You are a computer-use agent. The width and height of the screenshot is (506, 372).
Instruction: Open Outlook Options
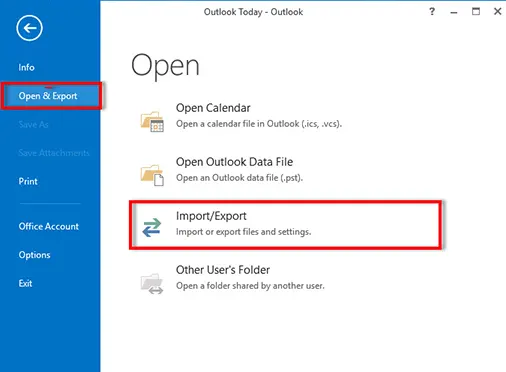click(34, 255)
